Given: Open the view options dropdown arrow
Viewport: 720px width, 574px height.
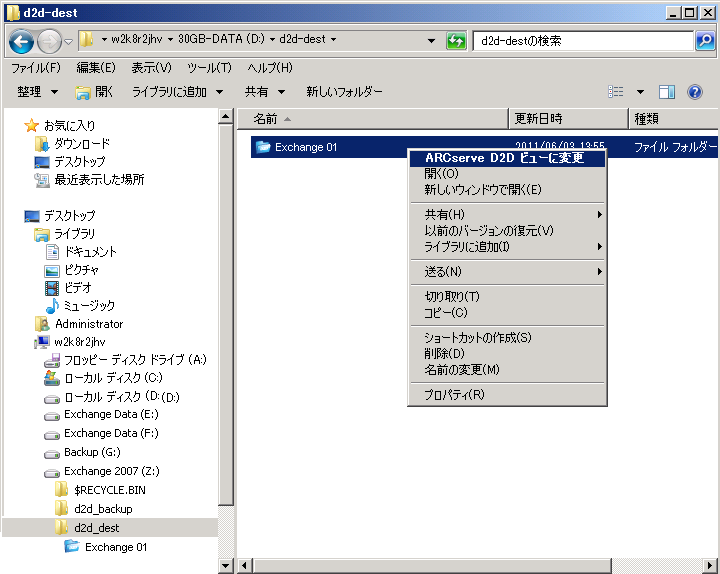Looking at the screenshot, I should [x=640, y=92].
